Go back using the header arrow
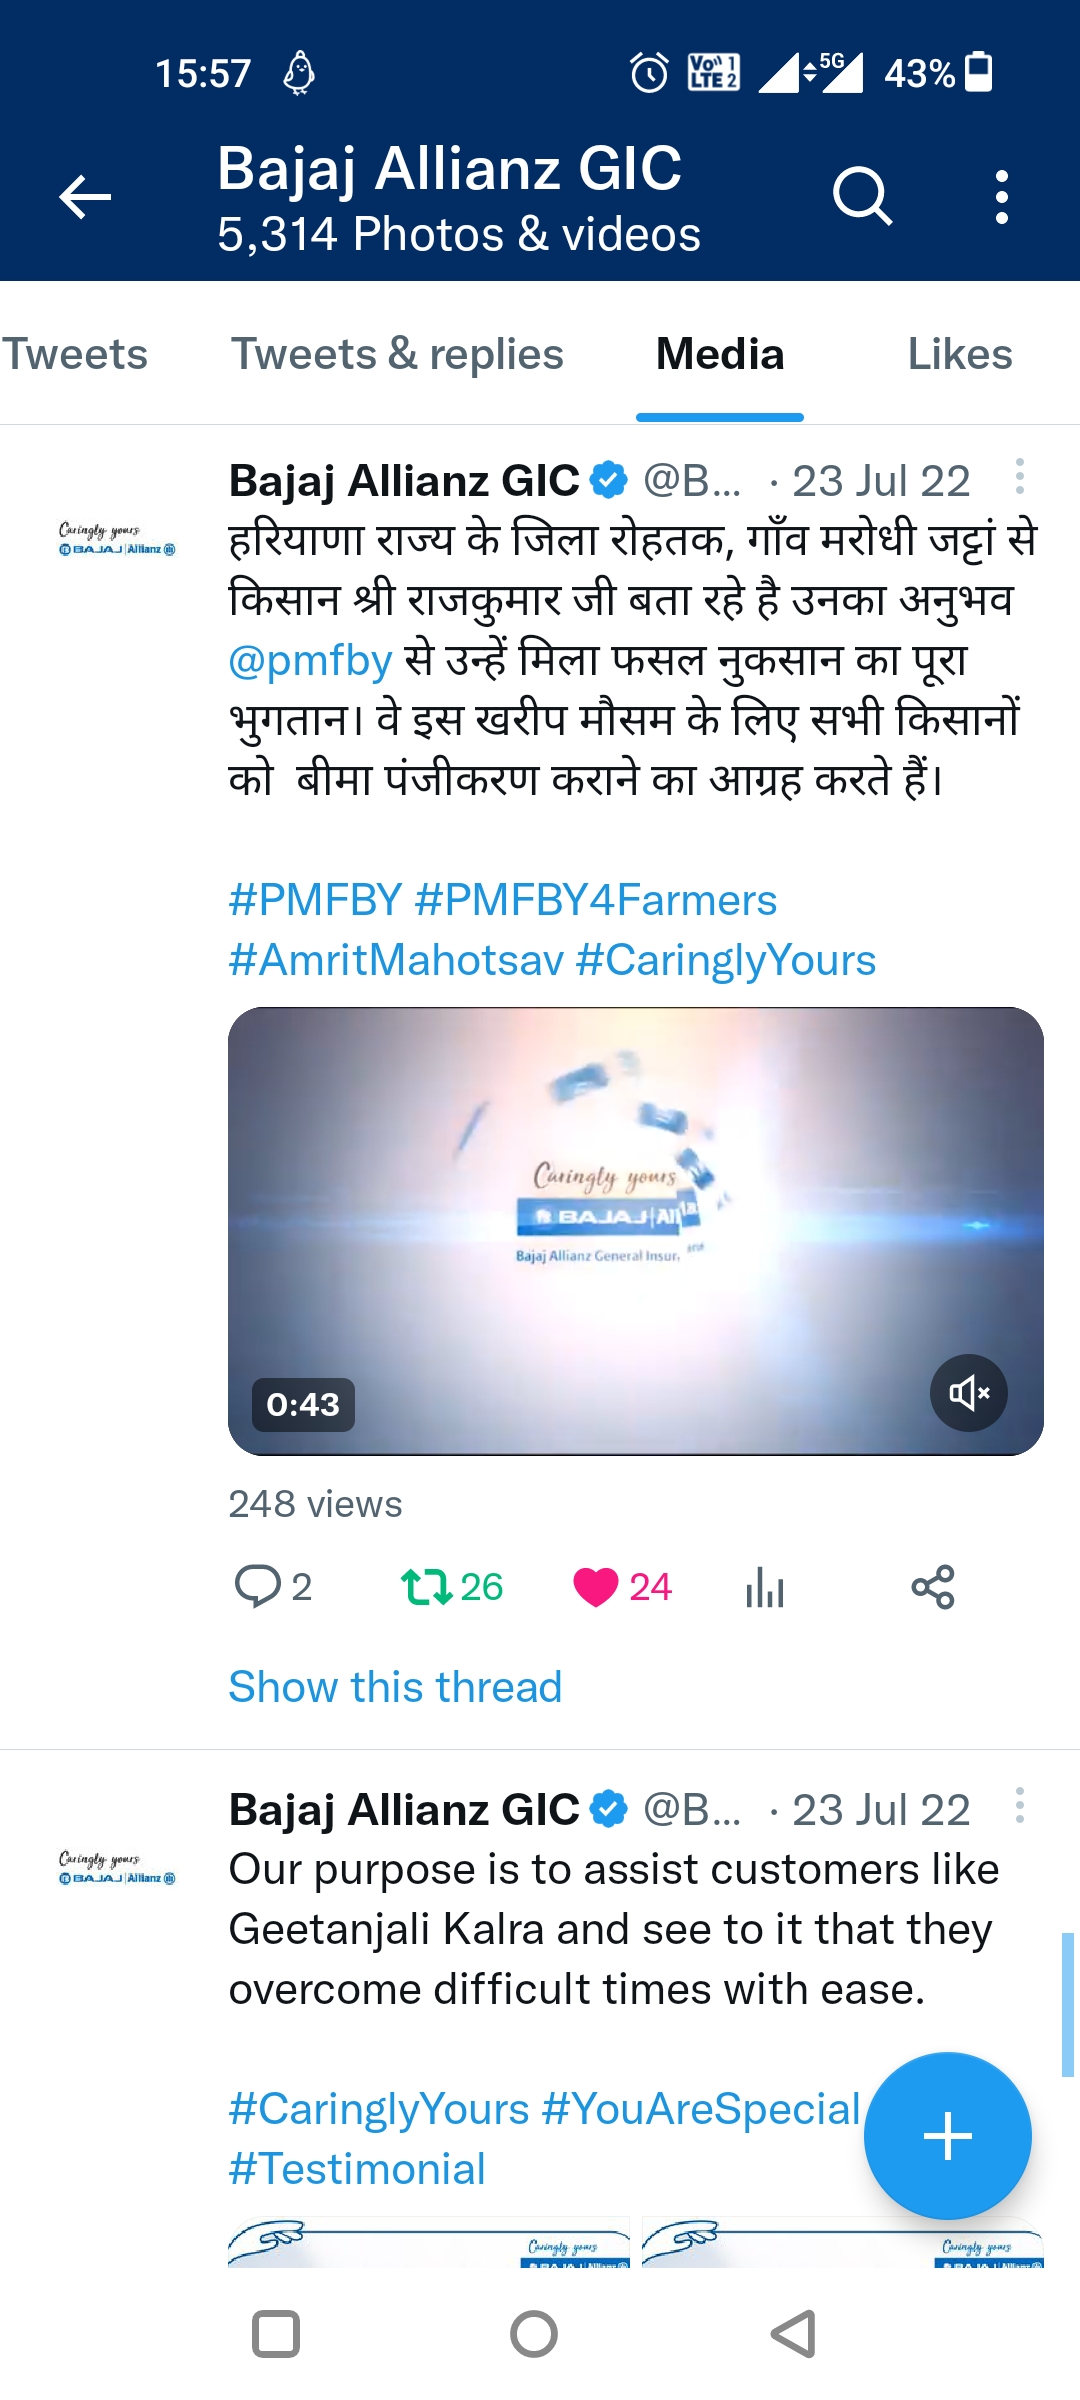 click(x=85, y=196)
